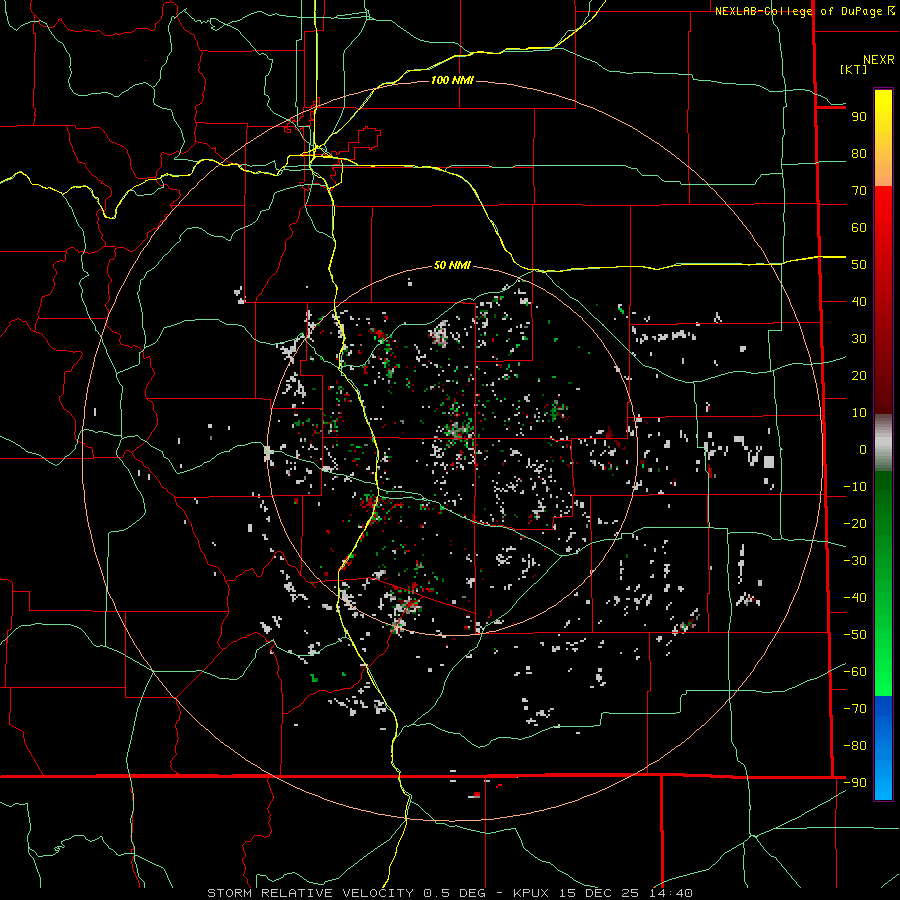This screenshot has height=900, width=900.
Task: Click the -90 value on the velocity scale
Action: pos(855,782)
